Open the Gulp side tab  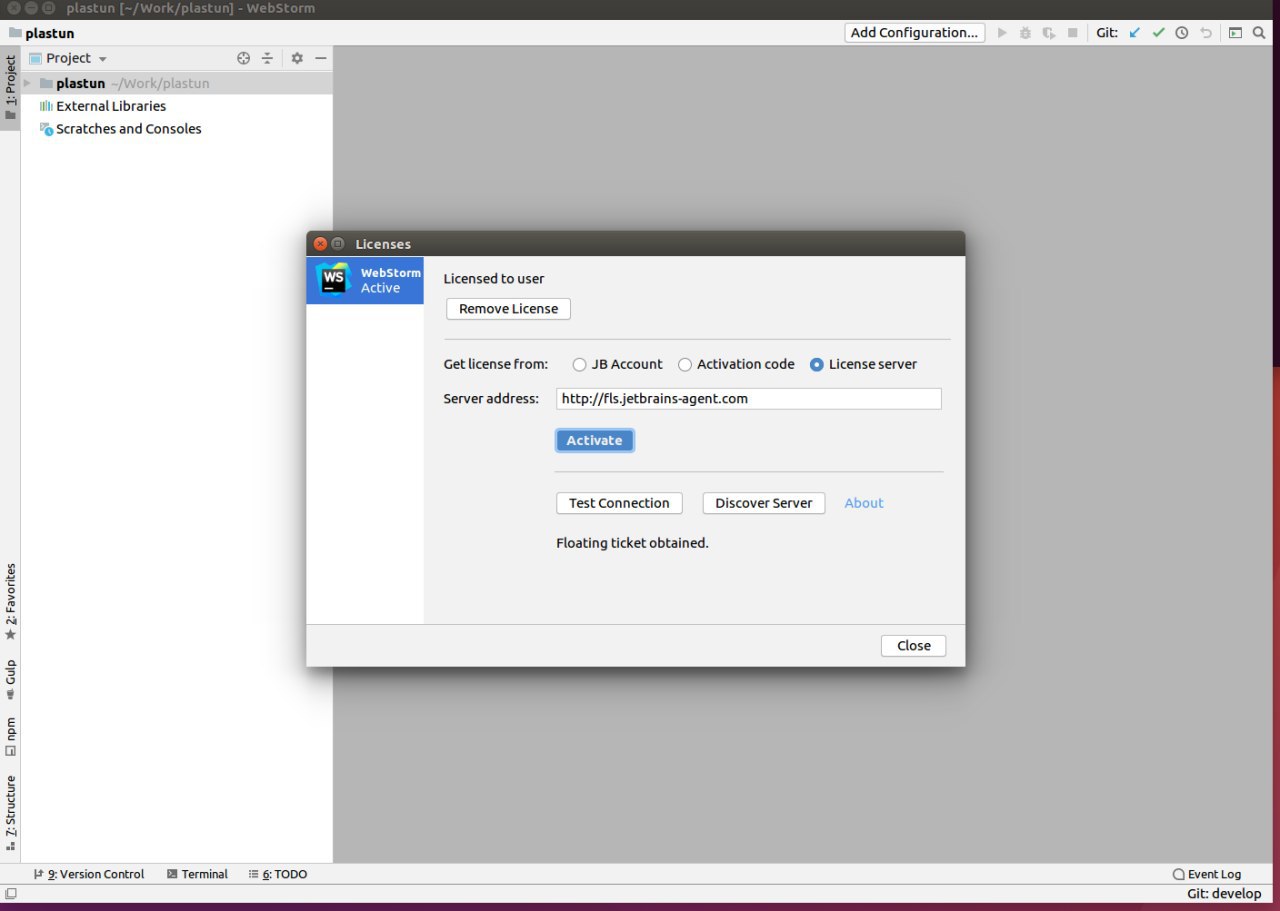coord(10,679)
